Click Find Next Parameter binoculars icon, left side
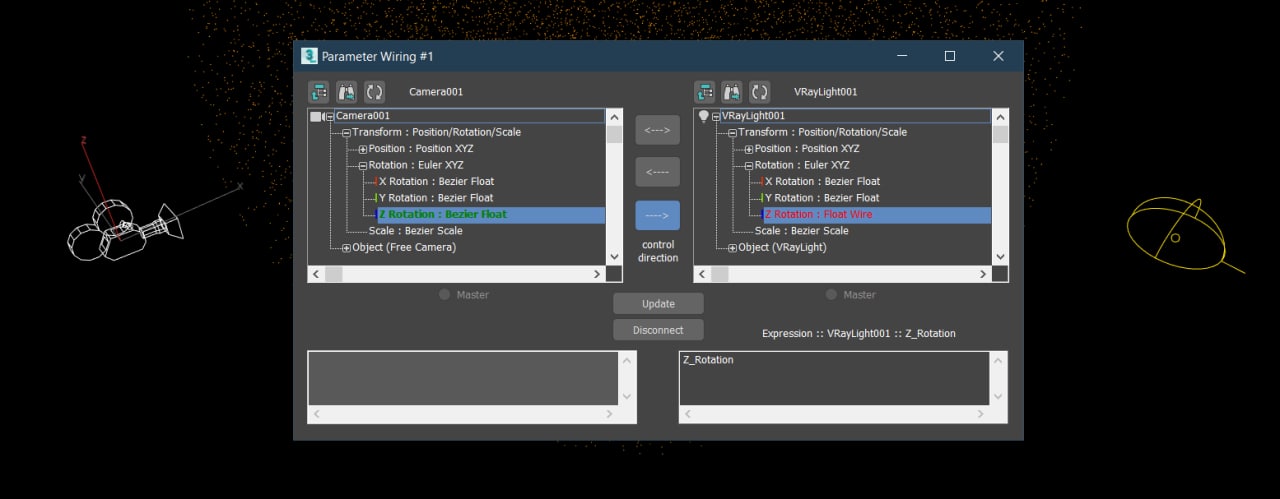 tap(346, 92)
